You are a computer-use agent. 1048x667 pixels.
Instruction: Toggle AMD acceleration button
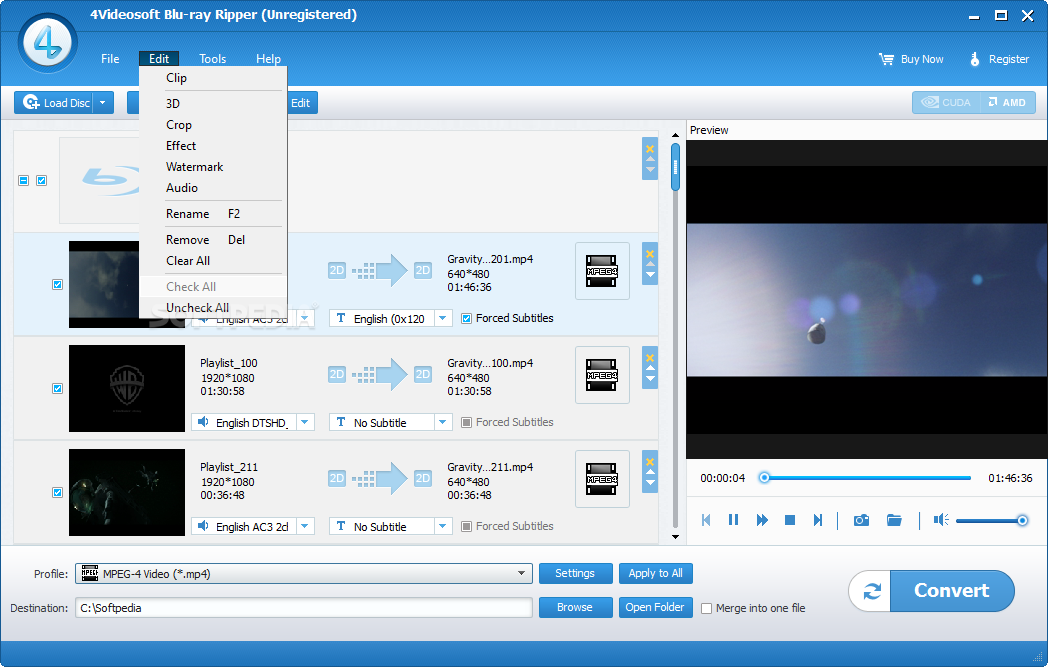tap(1007, 102)
